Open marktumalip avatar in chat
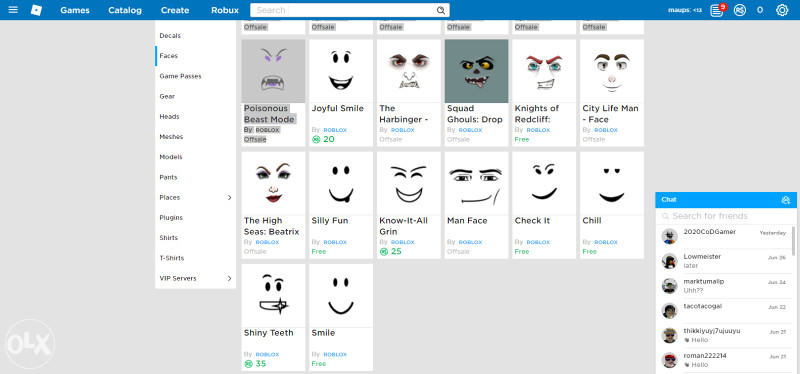 pyautogui.click(x=669, y=286)
